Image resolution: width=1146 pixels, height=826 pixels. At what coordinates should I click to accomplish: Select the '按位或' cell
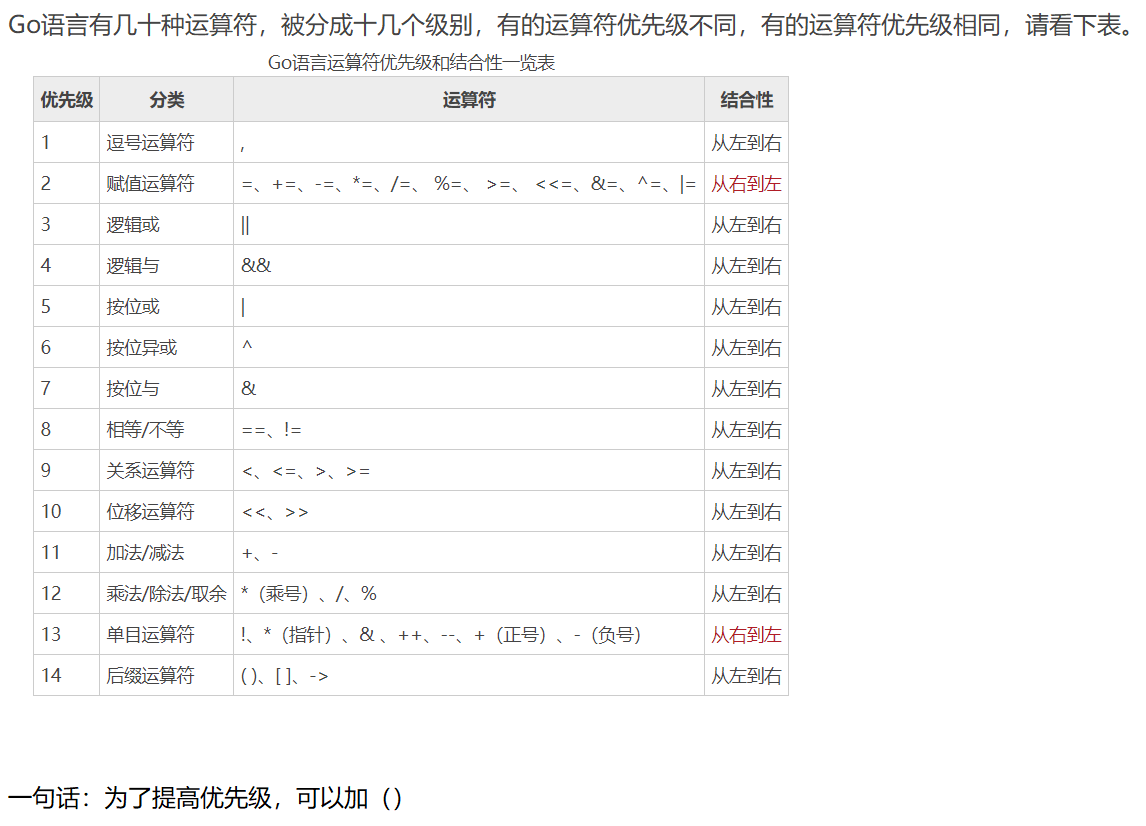pyautogui.click(x=167, y=306)
